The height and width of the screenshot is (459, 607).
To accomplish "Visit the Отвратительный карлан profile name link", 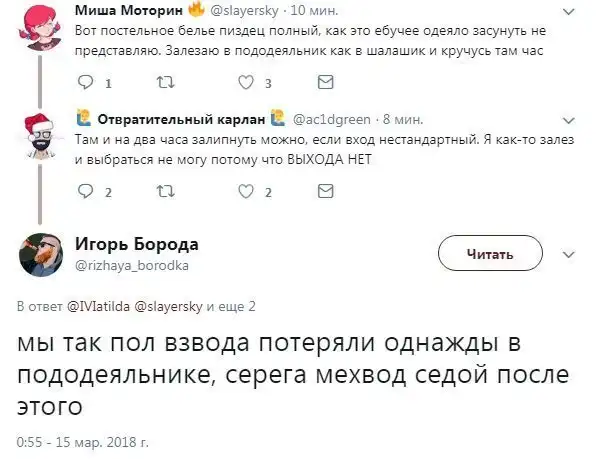I will click(173, 120).
